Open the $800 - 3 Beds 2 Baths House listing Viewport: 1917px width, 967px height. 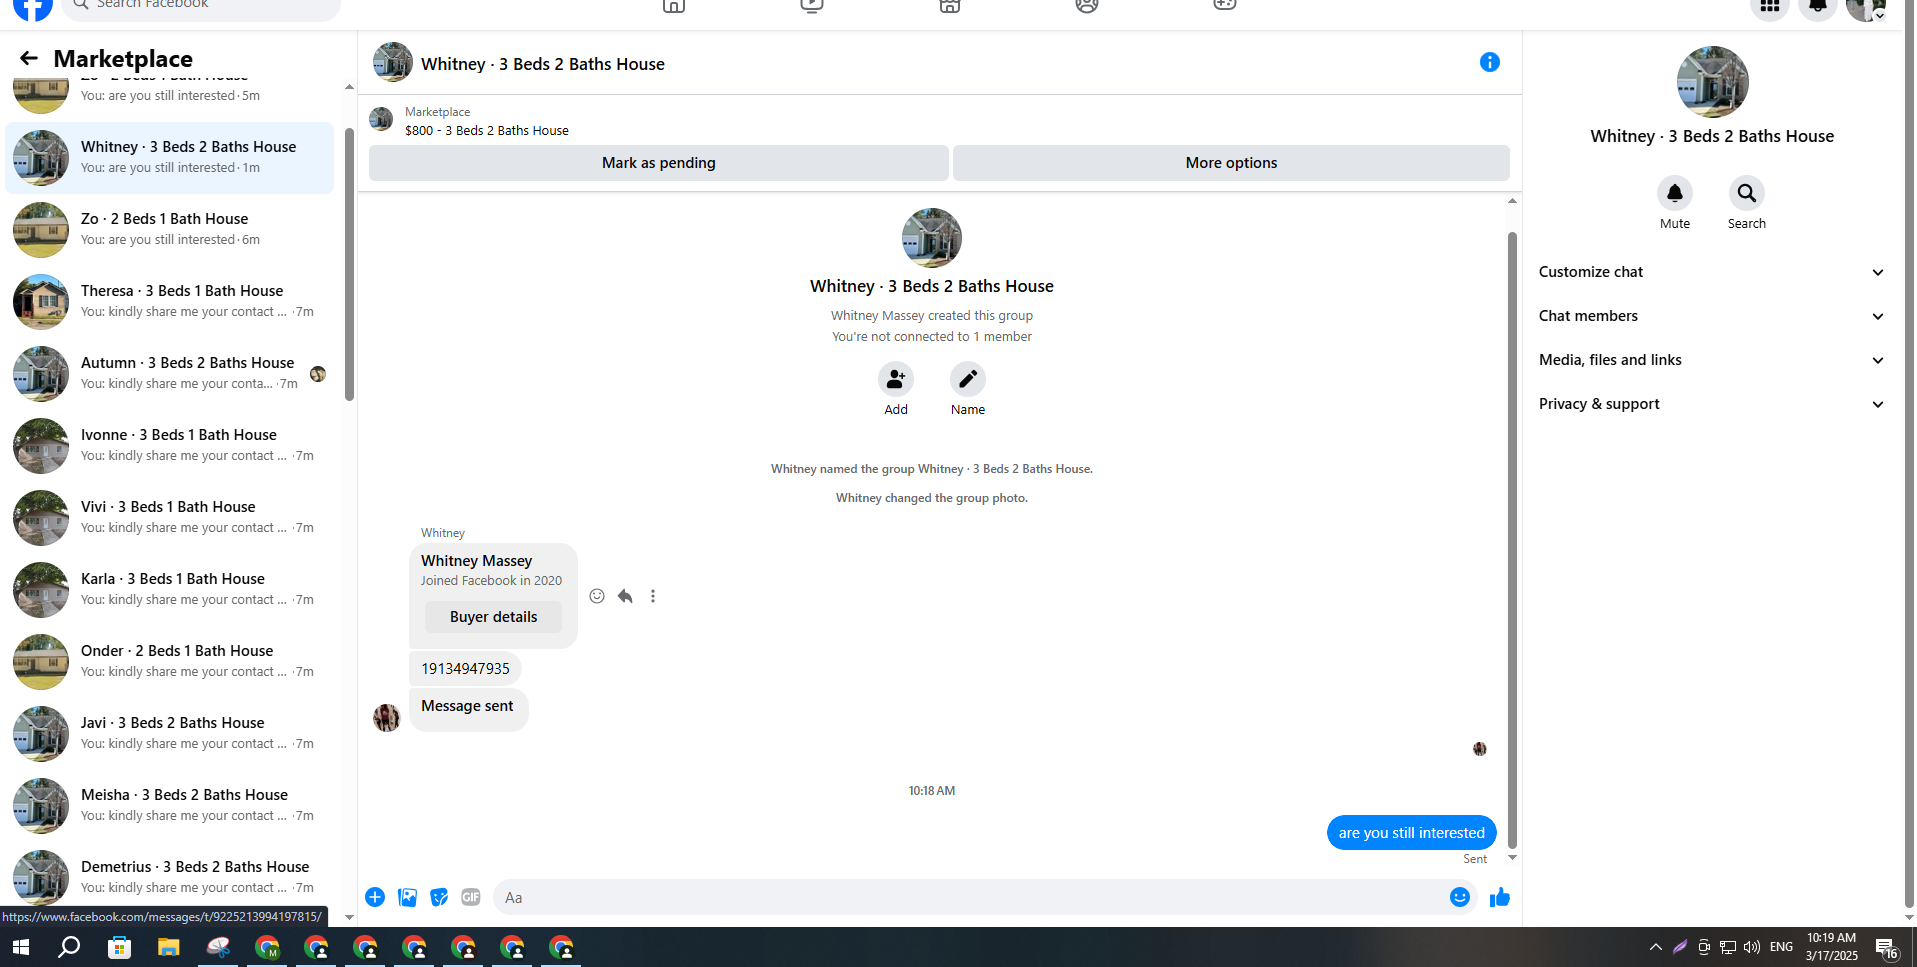[x=486, y=130]
